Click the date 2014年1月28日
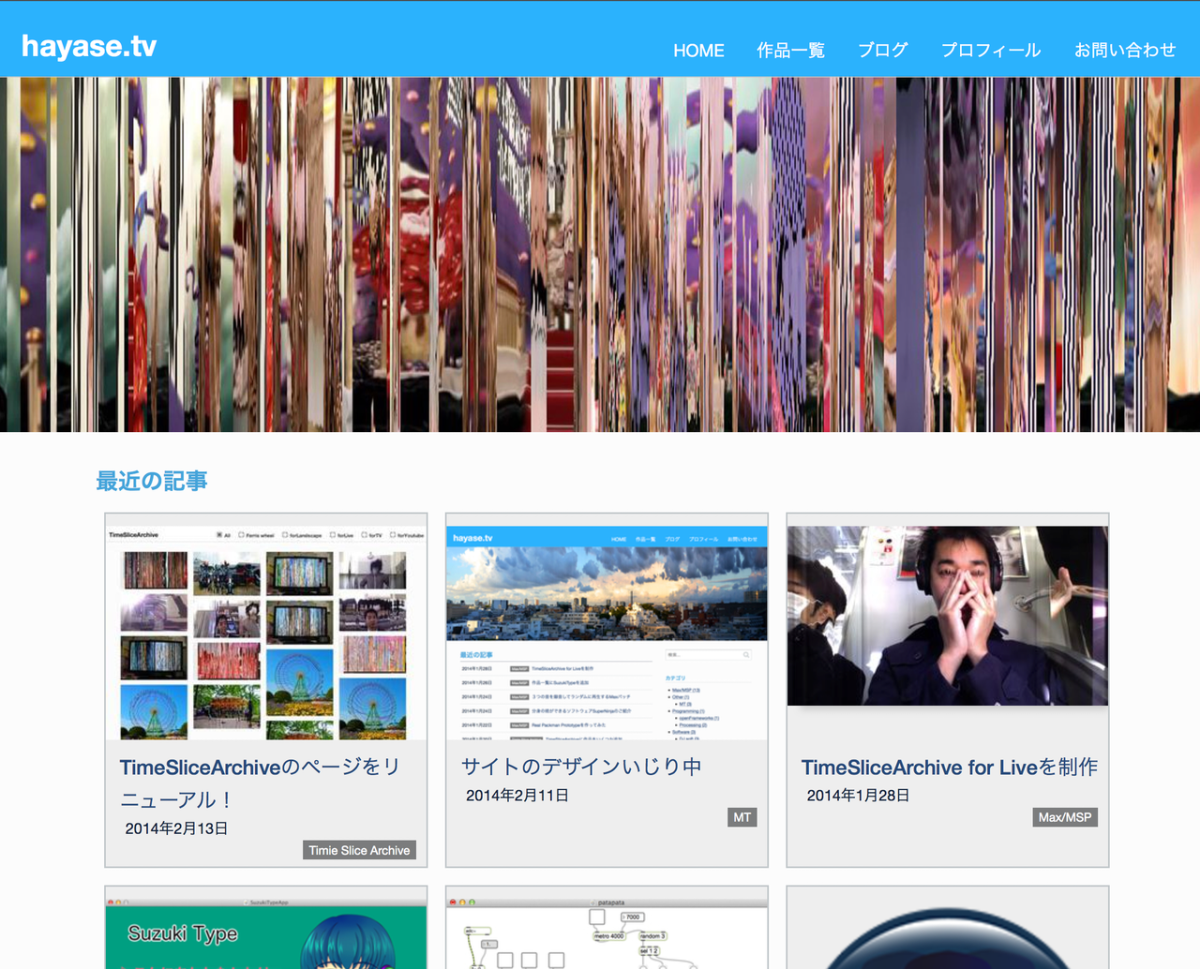 (858, 796)
